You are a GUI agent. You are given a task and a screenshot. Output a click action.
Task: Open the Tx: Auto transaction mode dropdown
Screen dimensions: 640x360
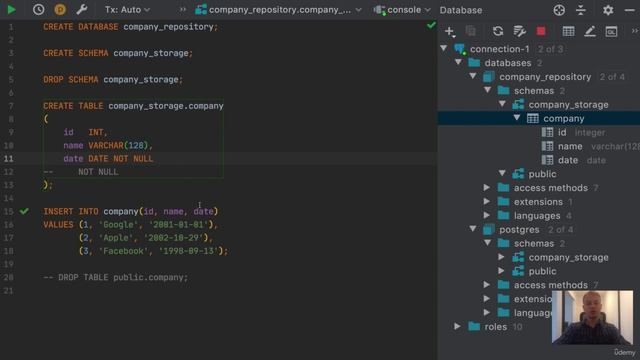(x=127, y=9)
